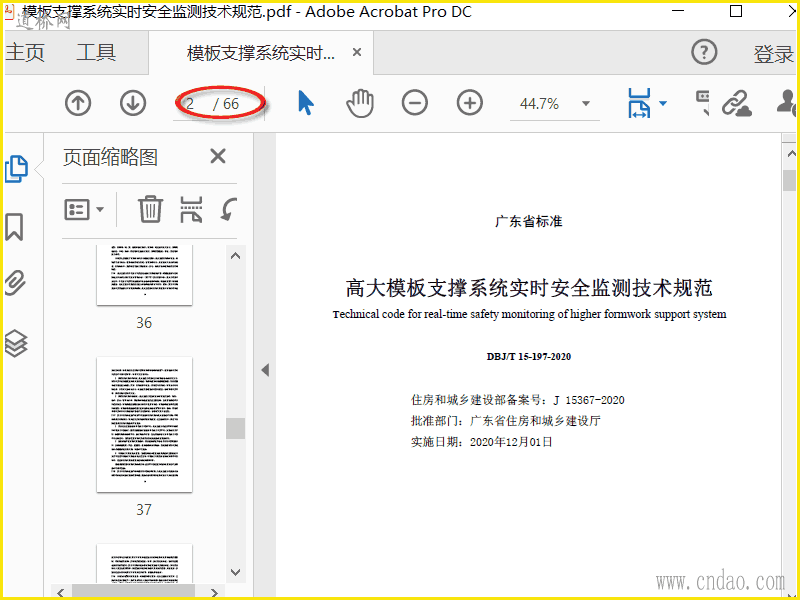Select page 37 thumbnail

click(144, 424)
